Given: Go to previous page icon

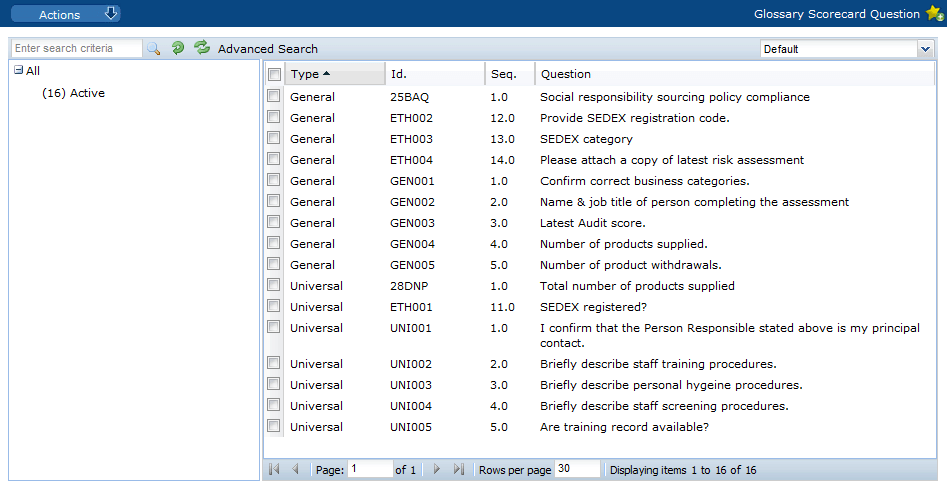Looking at the screenshot, I should point(295,469).
